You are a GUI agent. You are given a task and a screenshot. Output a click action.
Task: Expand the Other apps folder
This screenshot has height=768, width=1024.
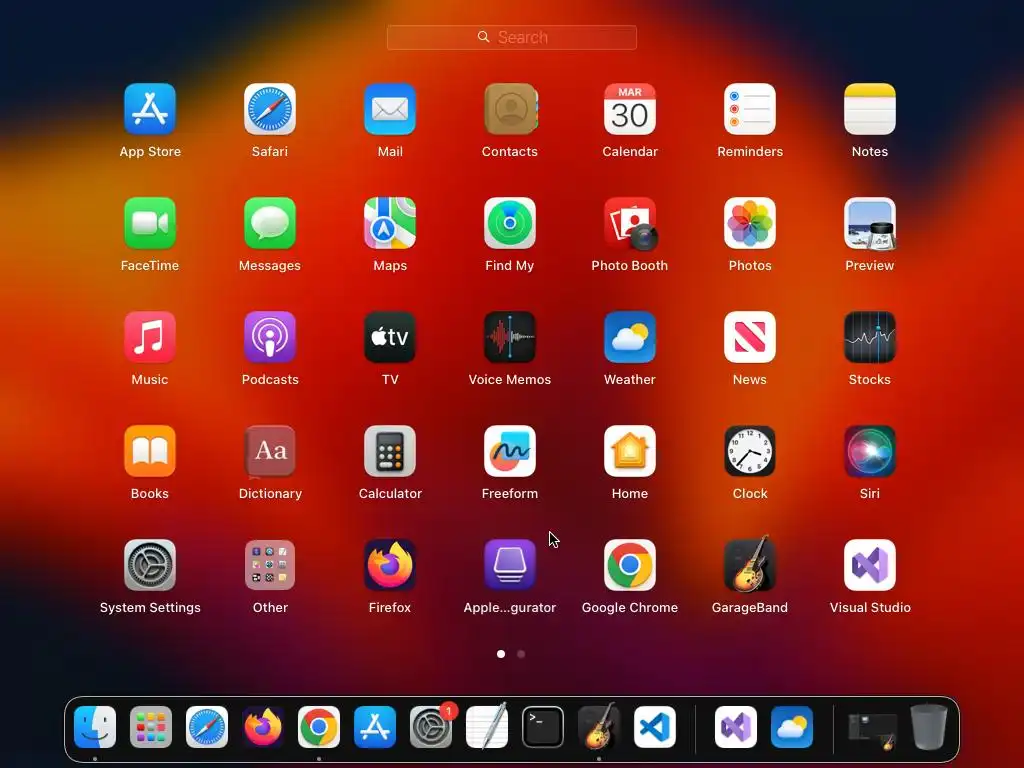click(x=270, y=565)
